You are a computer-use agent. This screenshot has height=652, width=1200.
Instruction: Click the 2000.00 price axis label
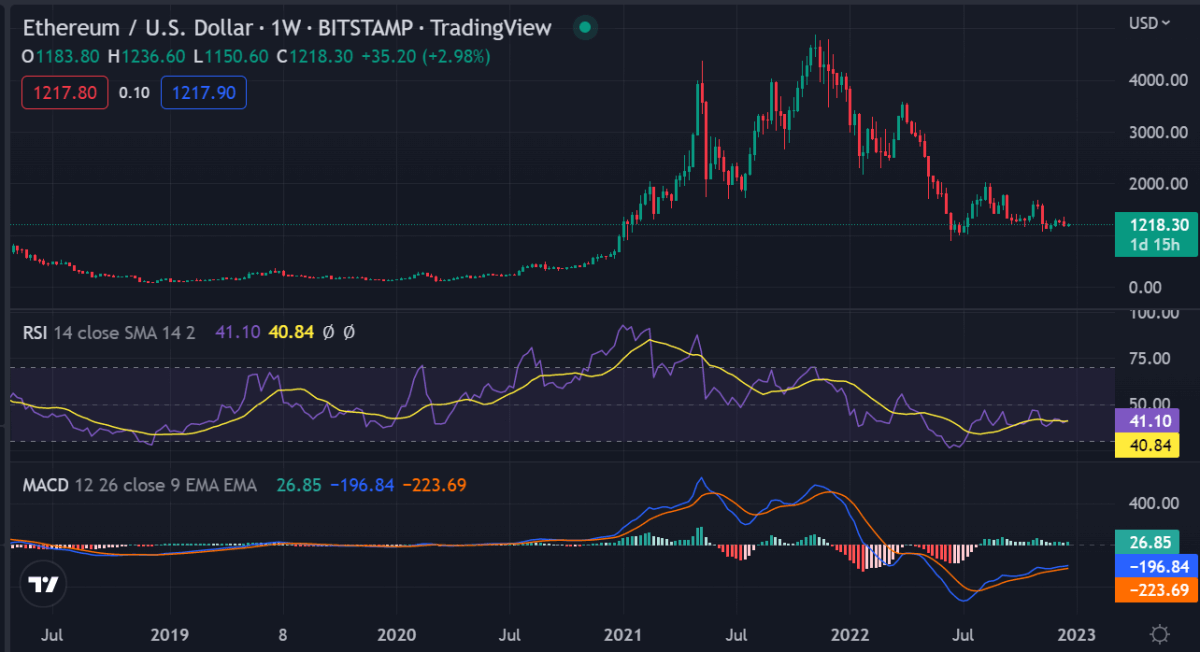[x=1157, y=183]
